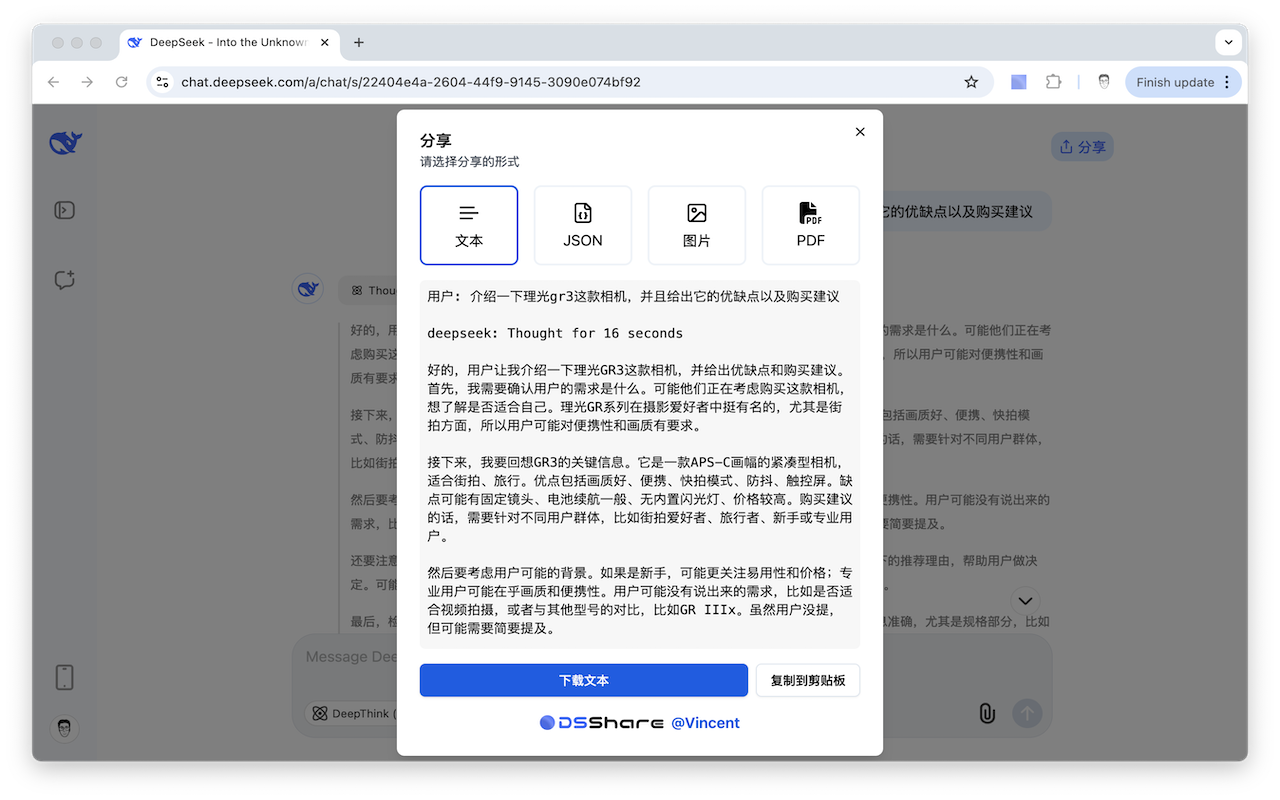Open the browser tab list chevron
The height and width of the screenshot is (800, 1280).
1227,42
